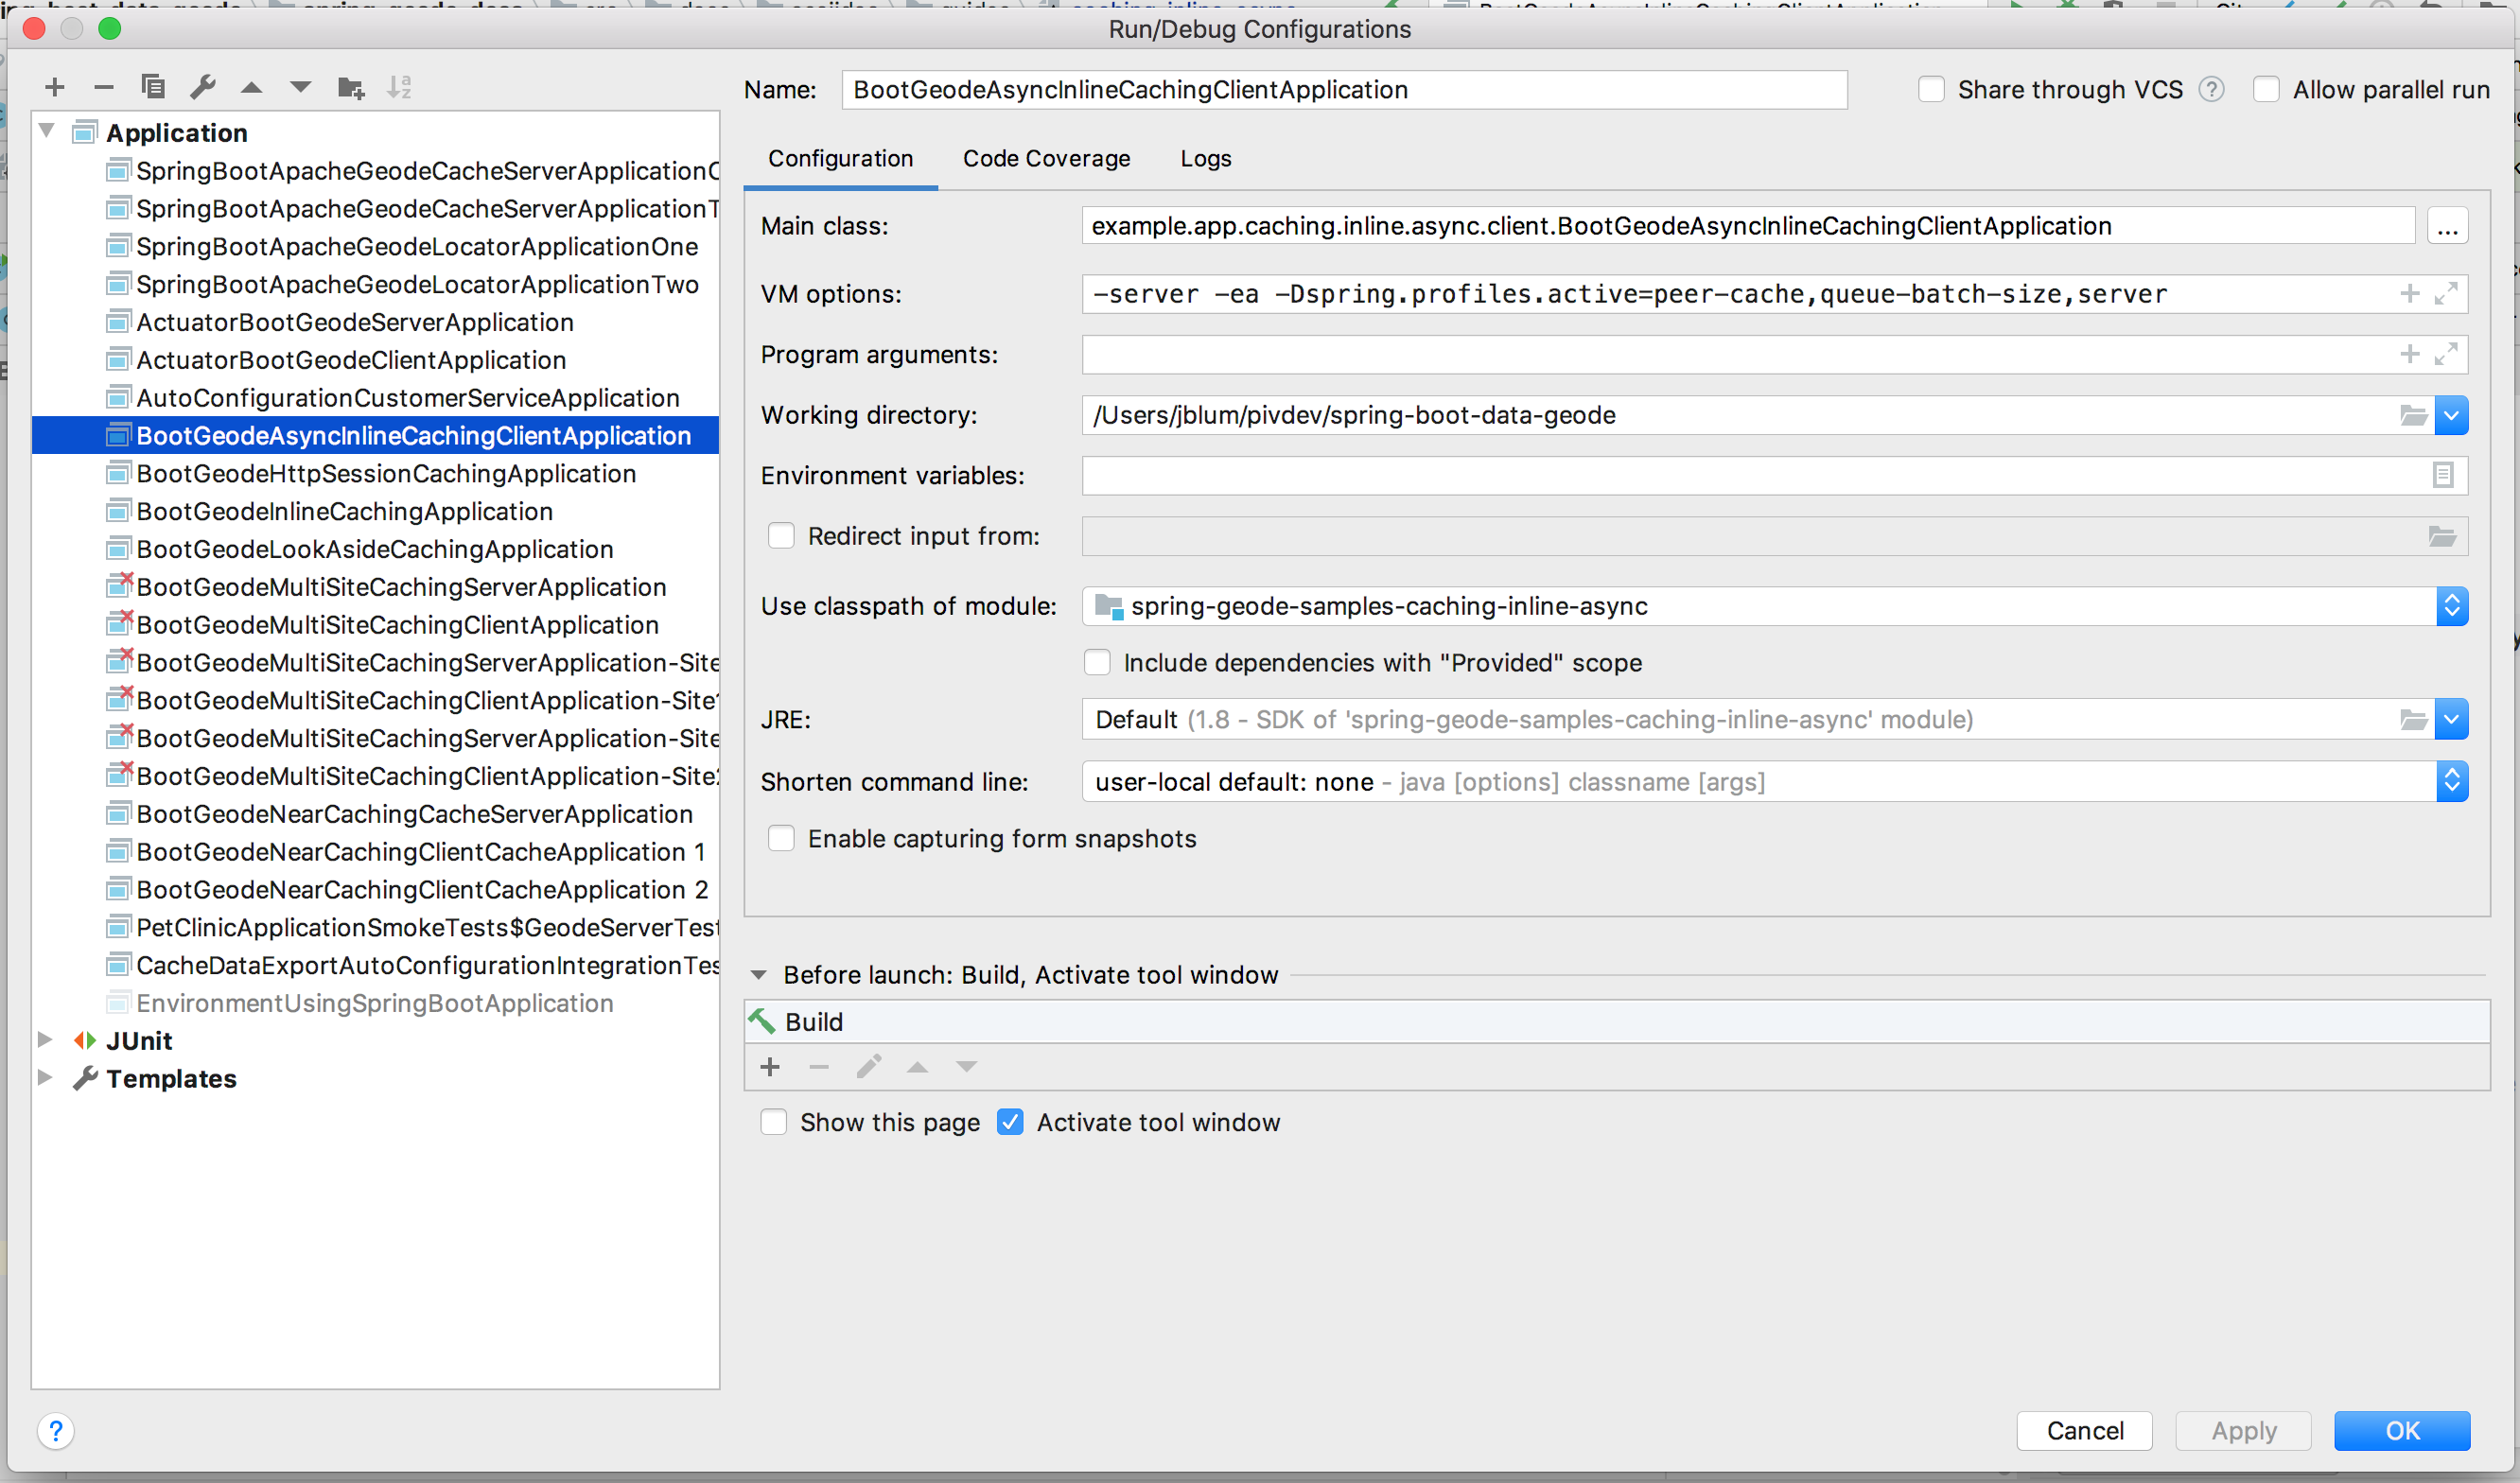Move before launch task up
Screen dimensions: 2520x1483
point(917,1068)
